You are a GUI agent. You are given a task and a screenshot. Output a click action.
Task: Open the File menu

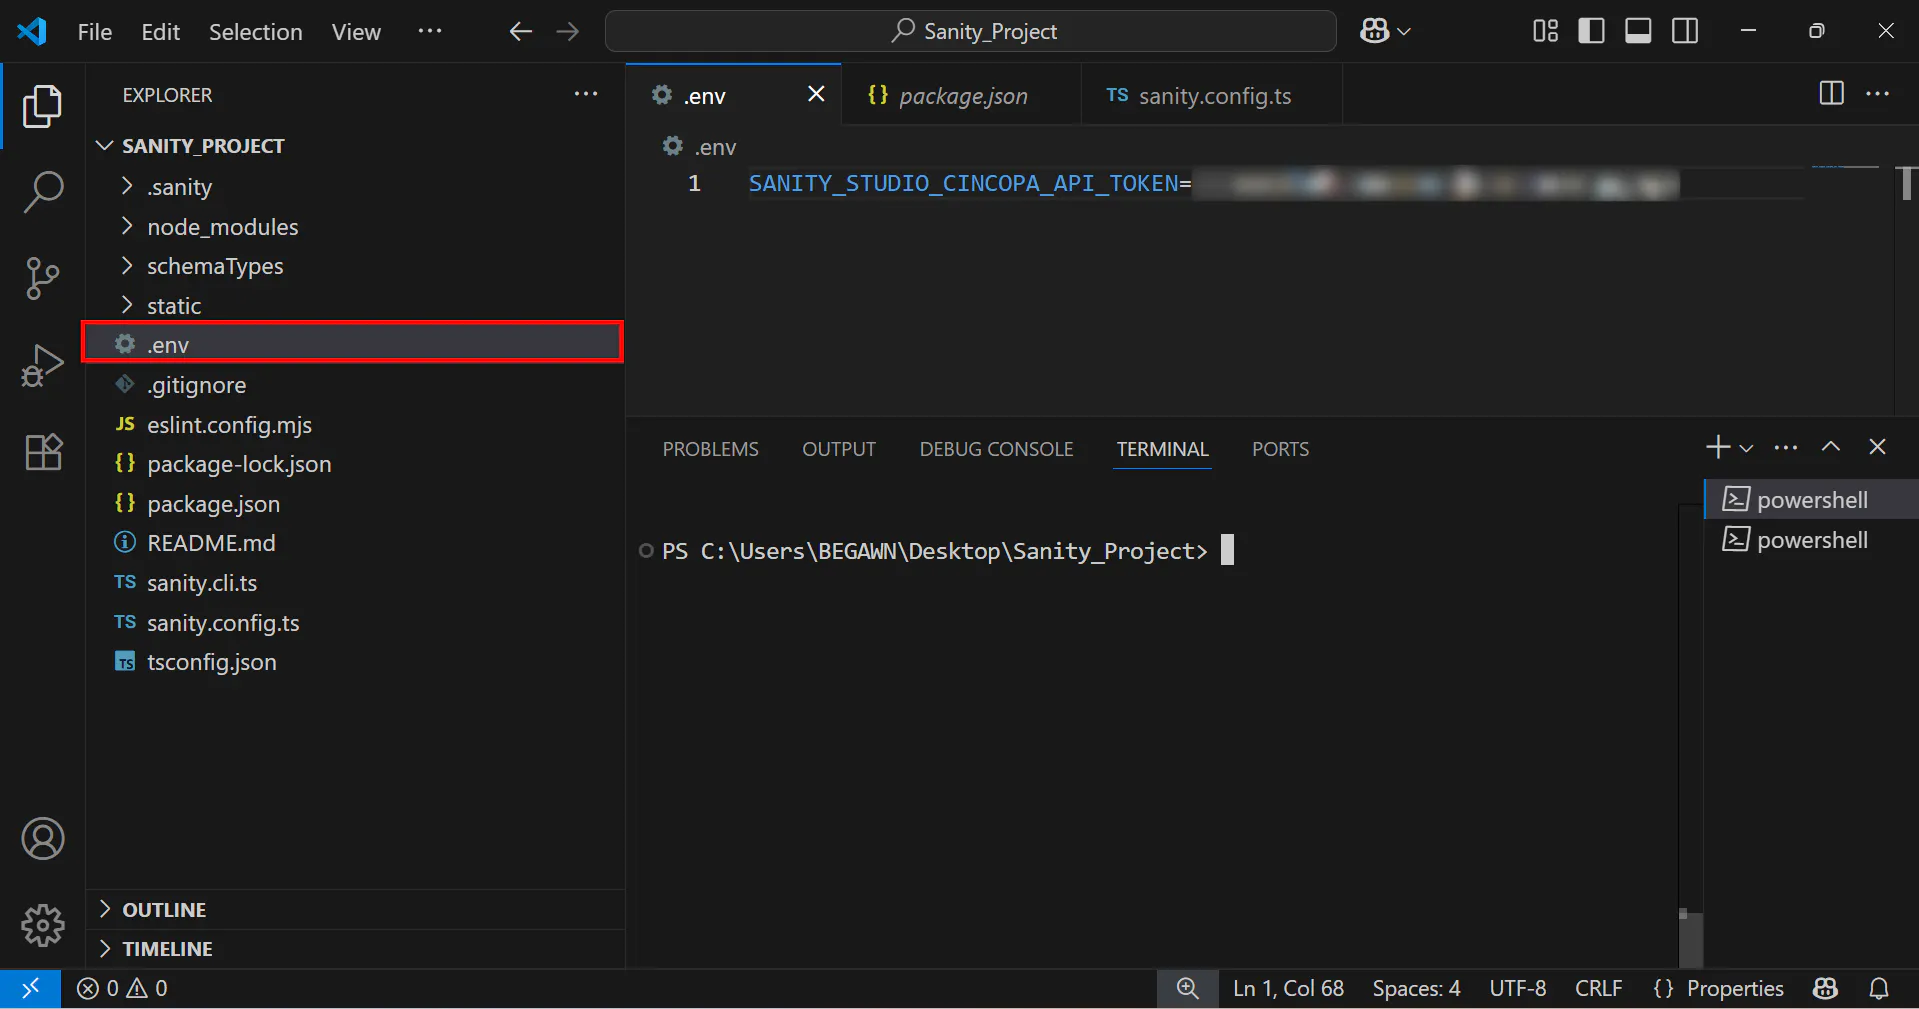(95, 31)
